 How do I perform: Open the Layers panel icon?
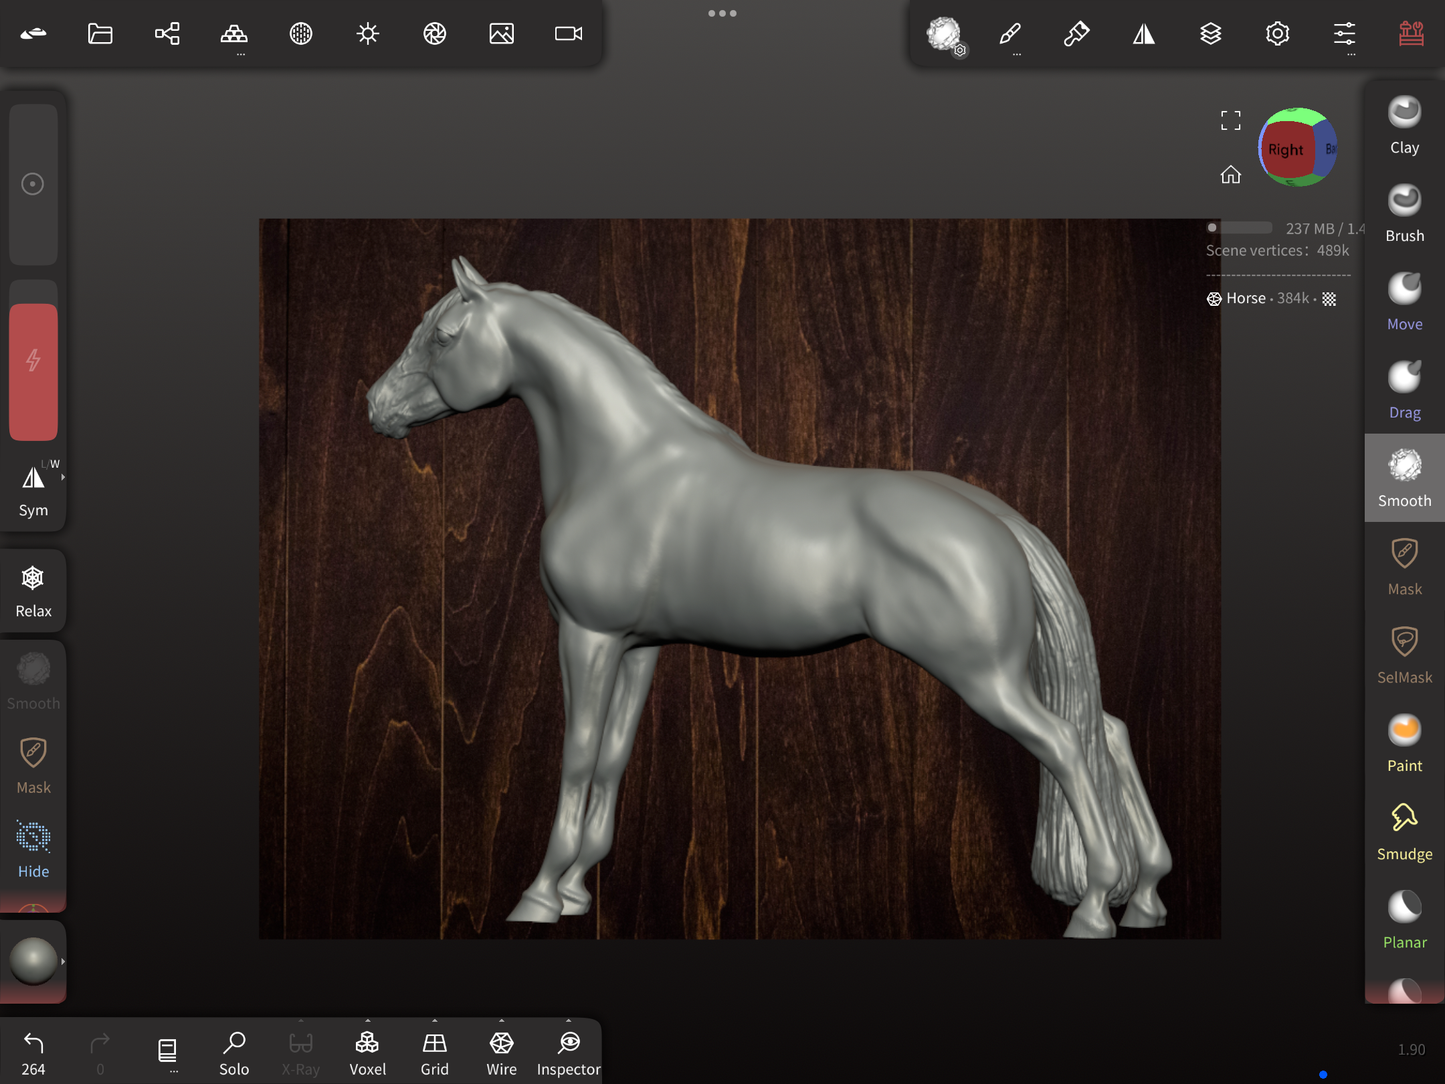point(1210,34)
